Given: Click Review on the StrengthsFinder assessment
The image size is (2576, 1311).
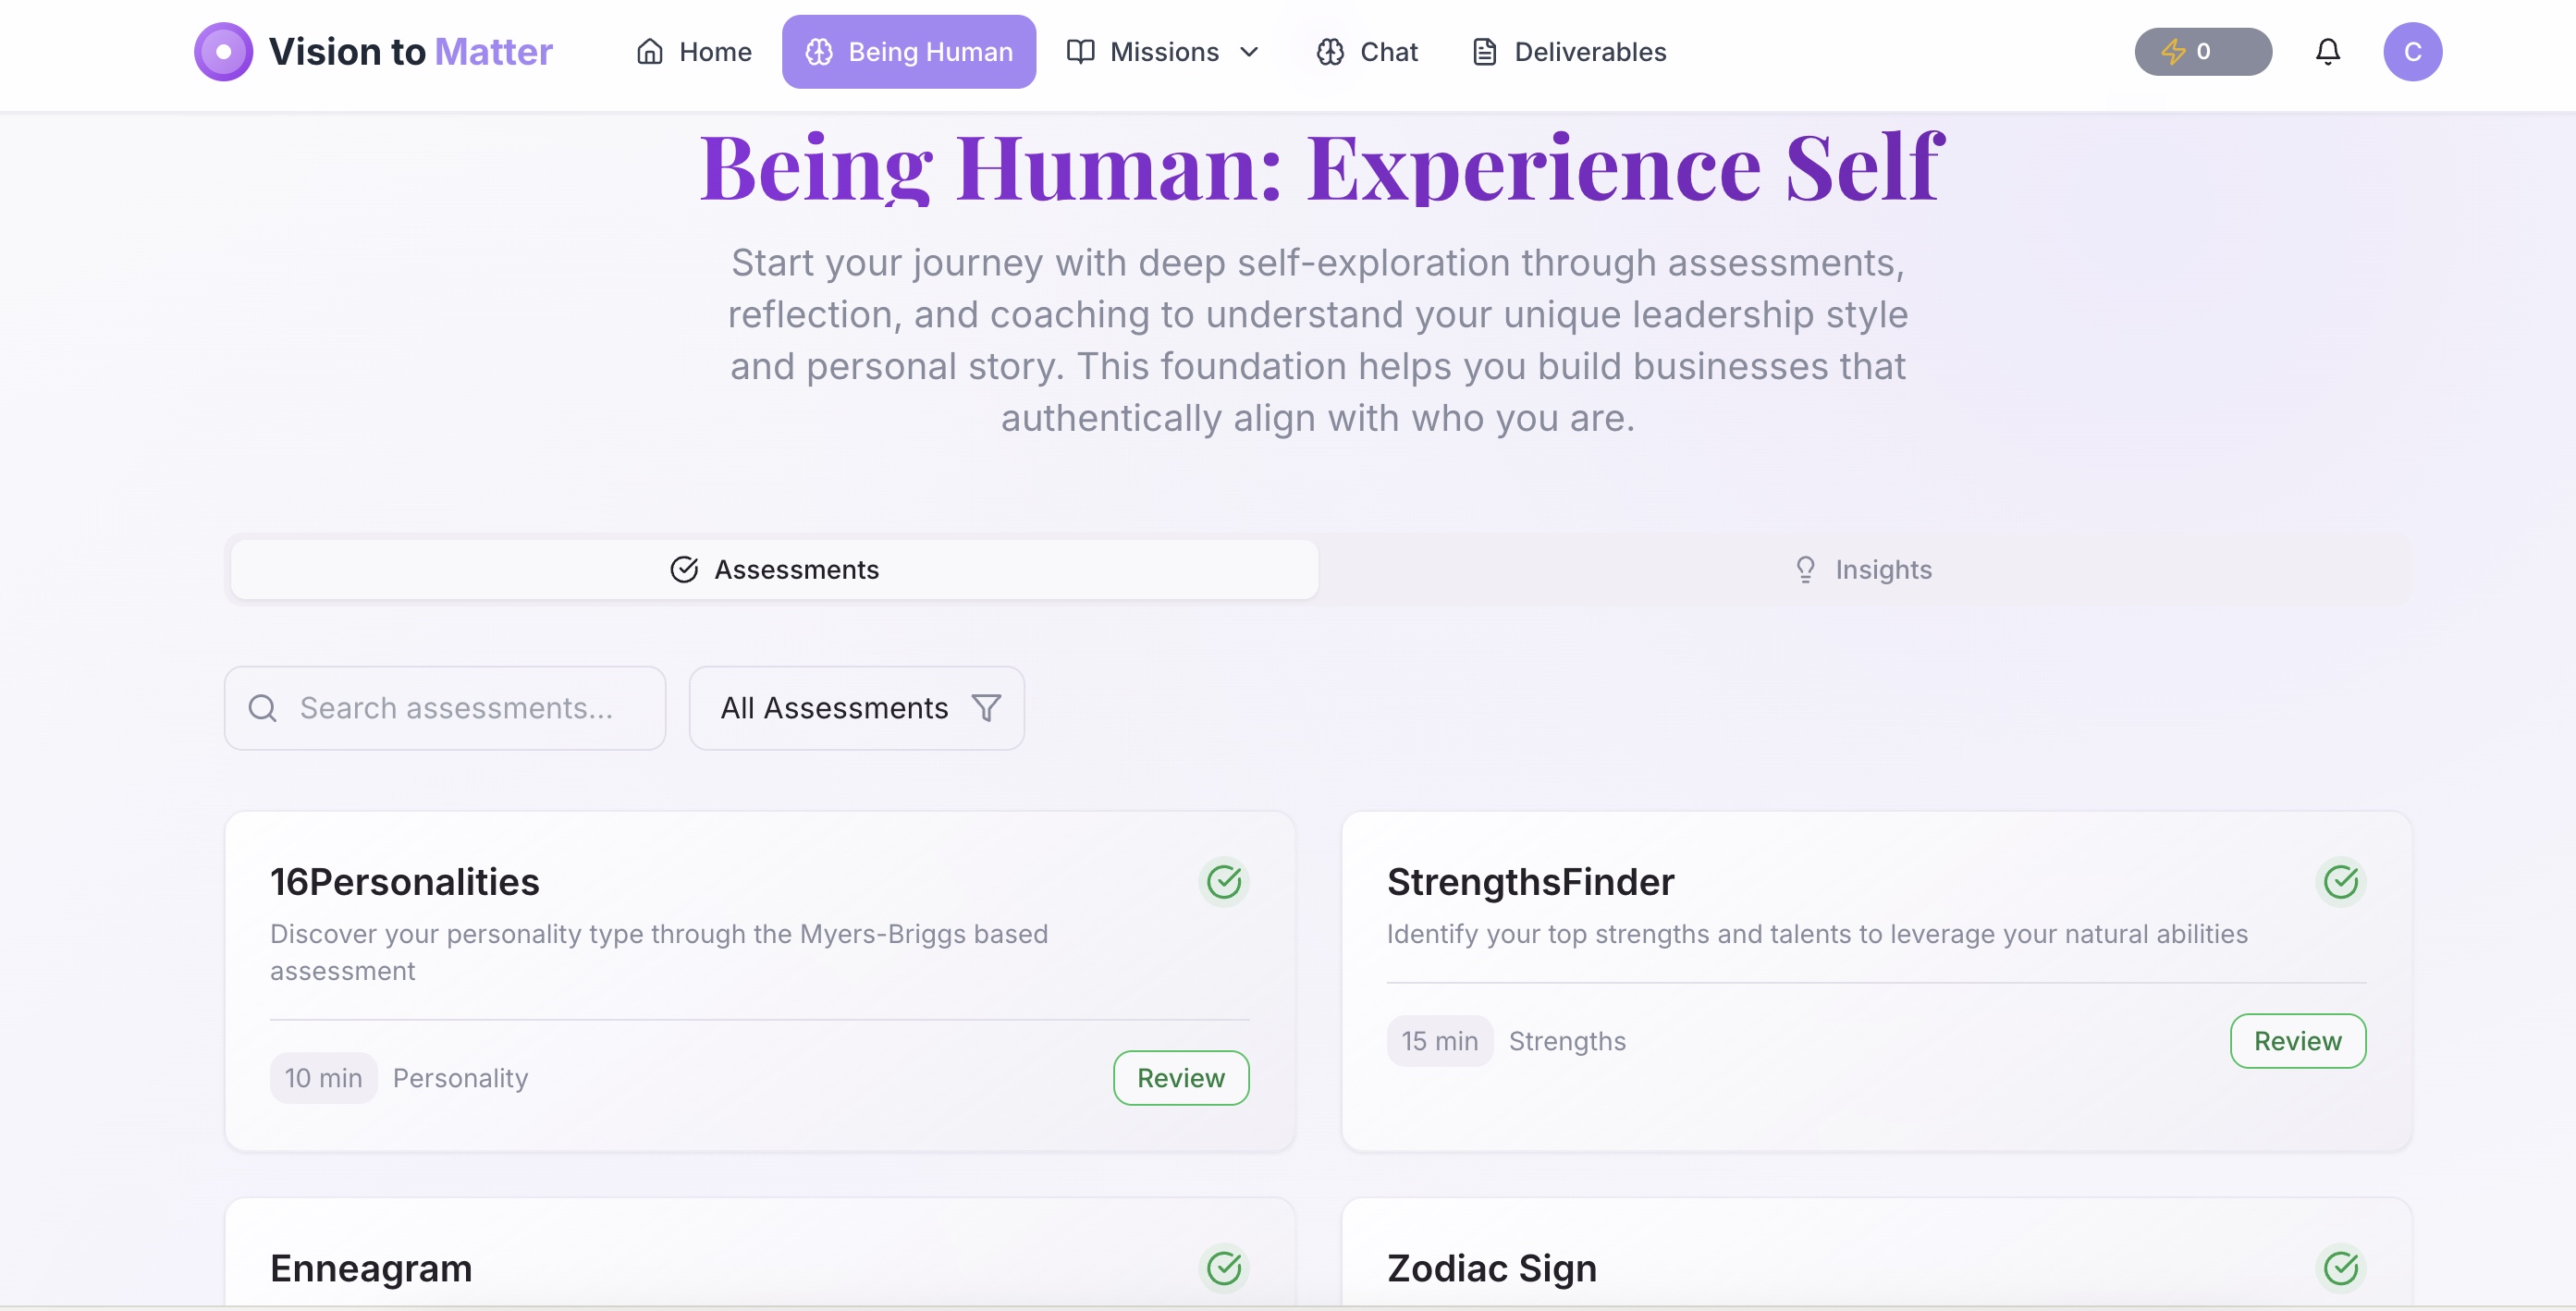Looking at the screenshot, I should [x=2298, y=1040].
